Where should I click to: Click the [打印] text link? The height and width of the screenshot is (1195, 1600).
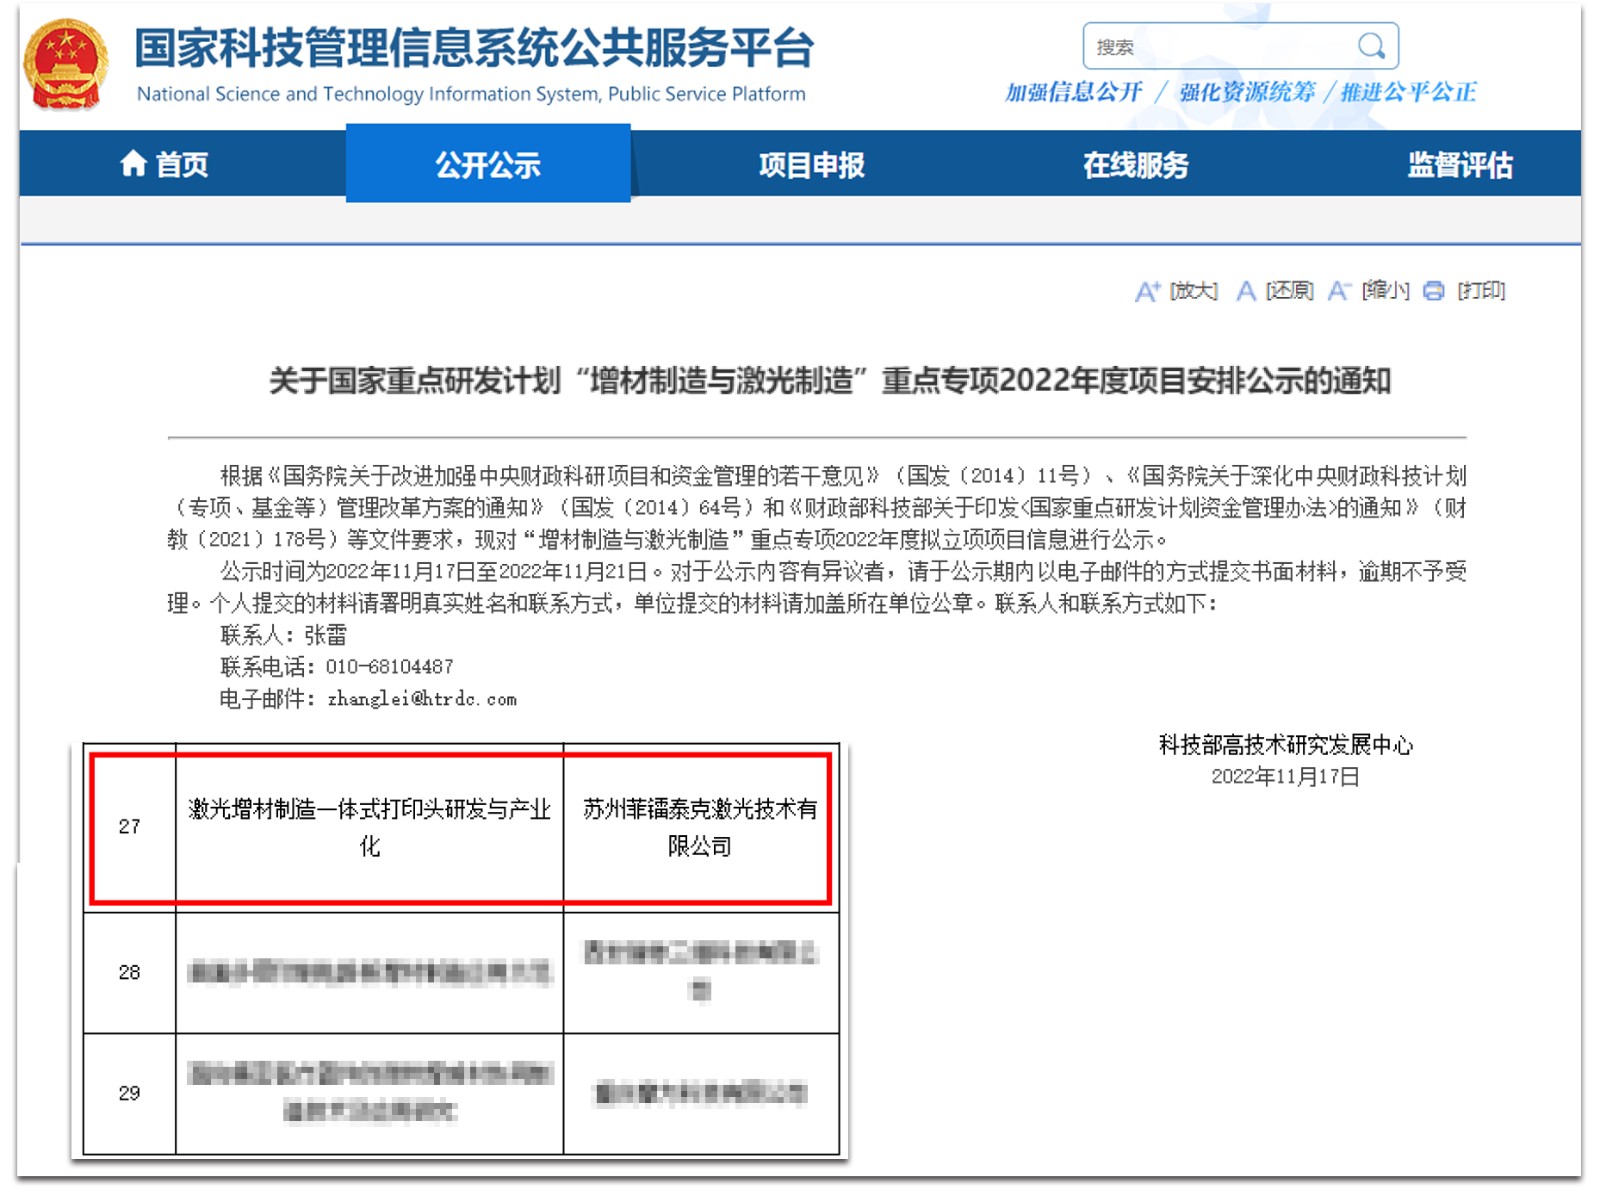pyautogui.click(x=1481, y=291)
